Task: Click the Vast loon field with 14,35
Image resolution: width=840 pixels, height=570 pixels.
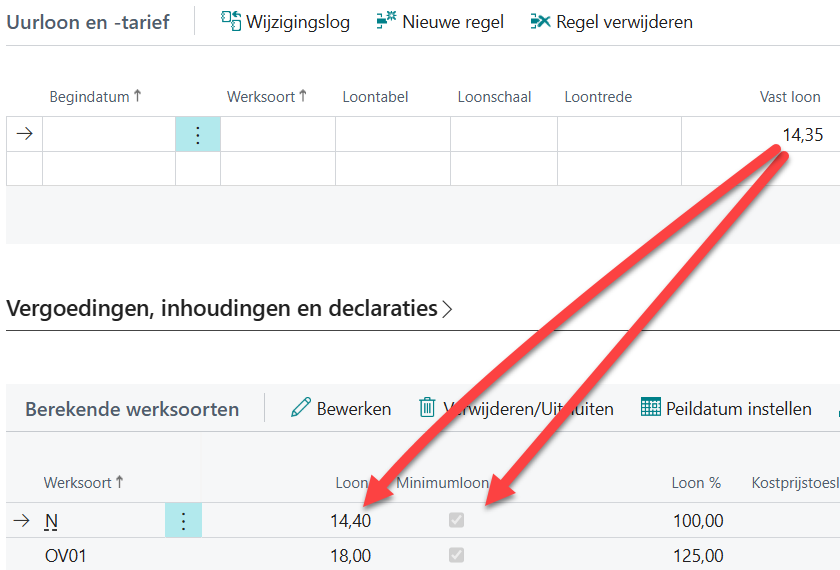Action: (x=760, y=135)
